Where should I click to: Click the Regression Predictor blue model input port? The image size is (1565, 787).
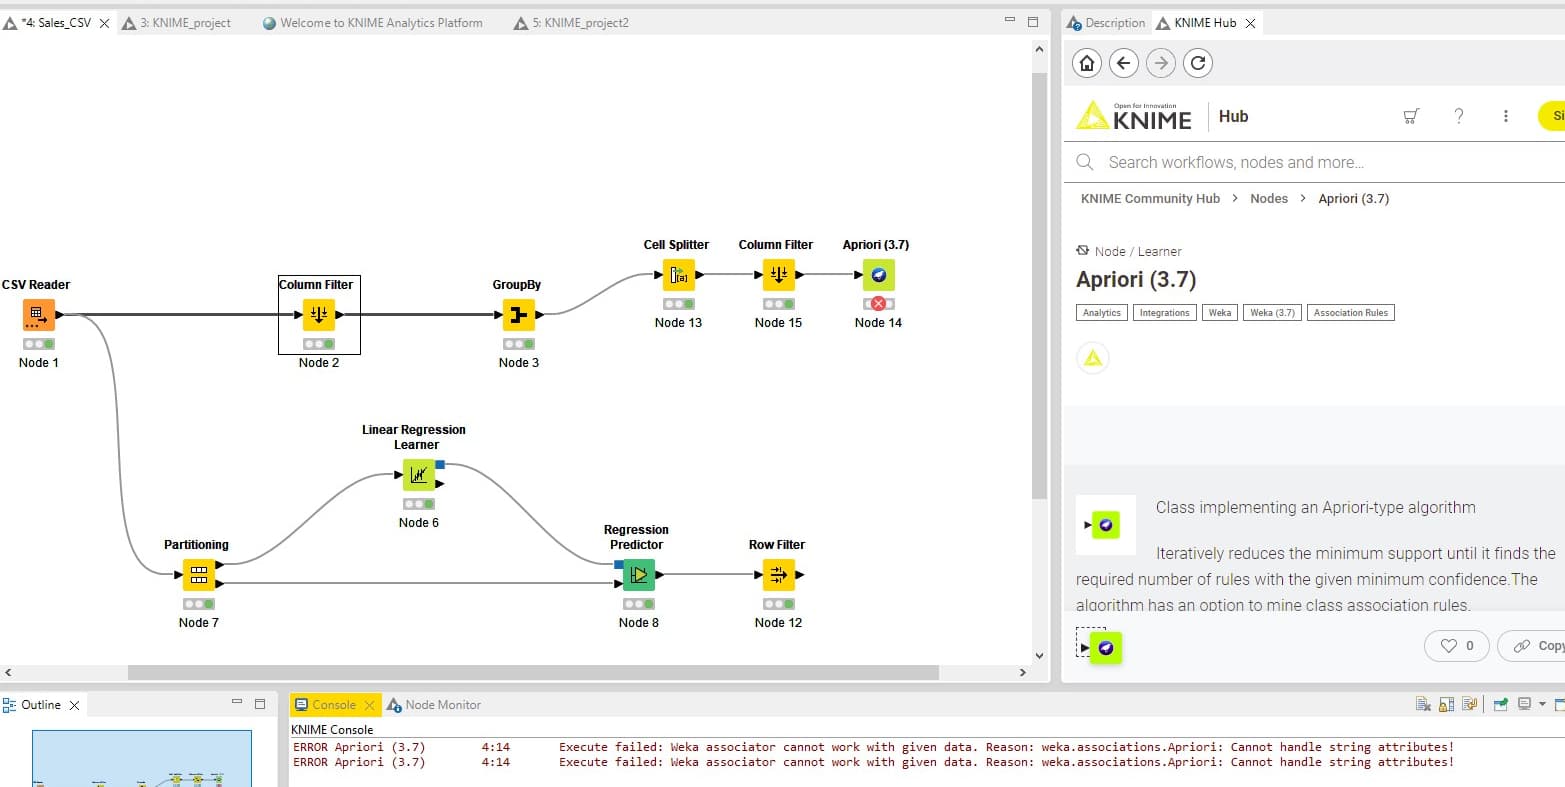618,565
